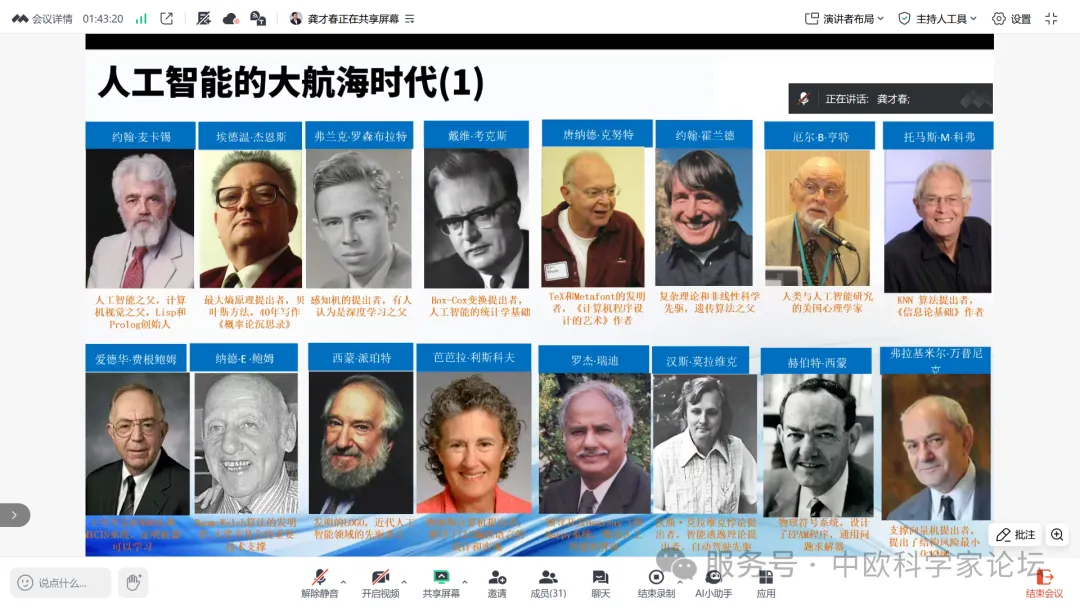Screen dimensions: 1080x608
Task: Expand the arrow next to 共享屏幕
Action: 463,581
